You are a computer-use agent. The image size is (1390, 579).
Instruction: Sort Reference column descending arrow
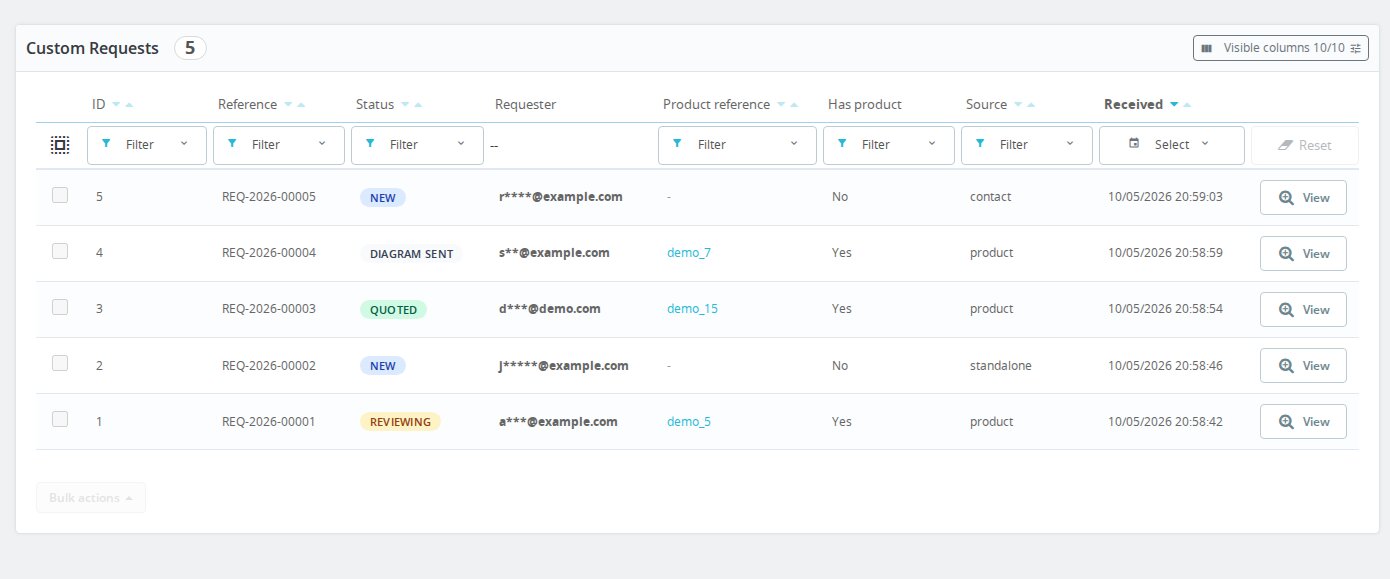coord(288,105)
